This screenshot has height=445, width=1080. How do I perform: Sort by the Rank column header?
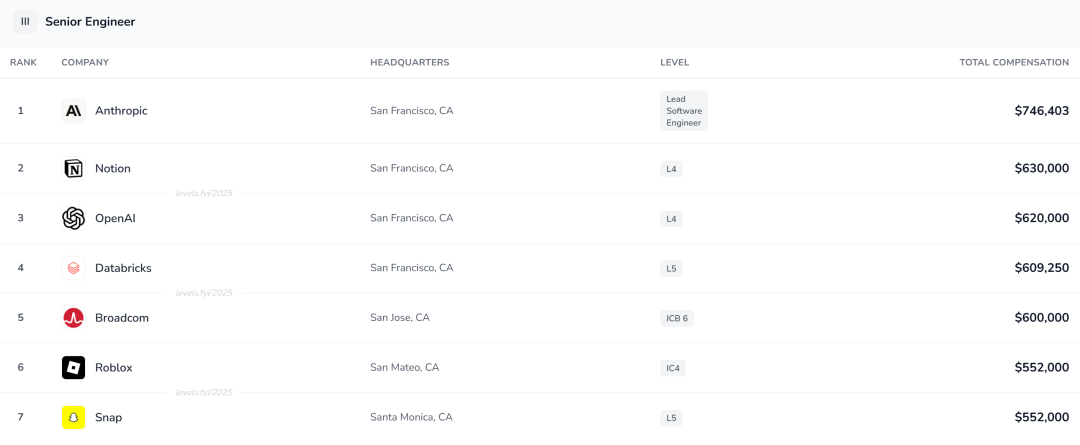coord(23,63)
